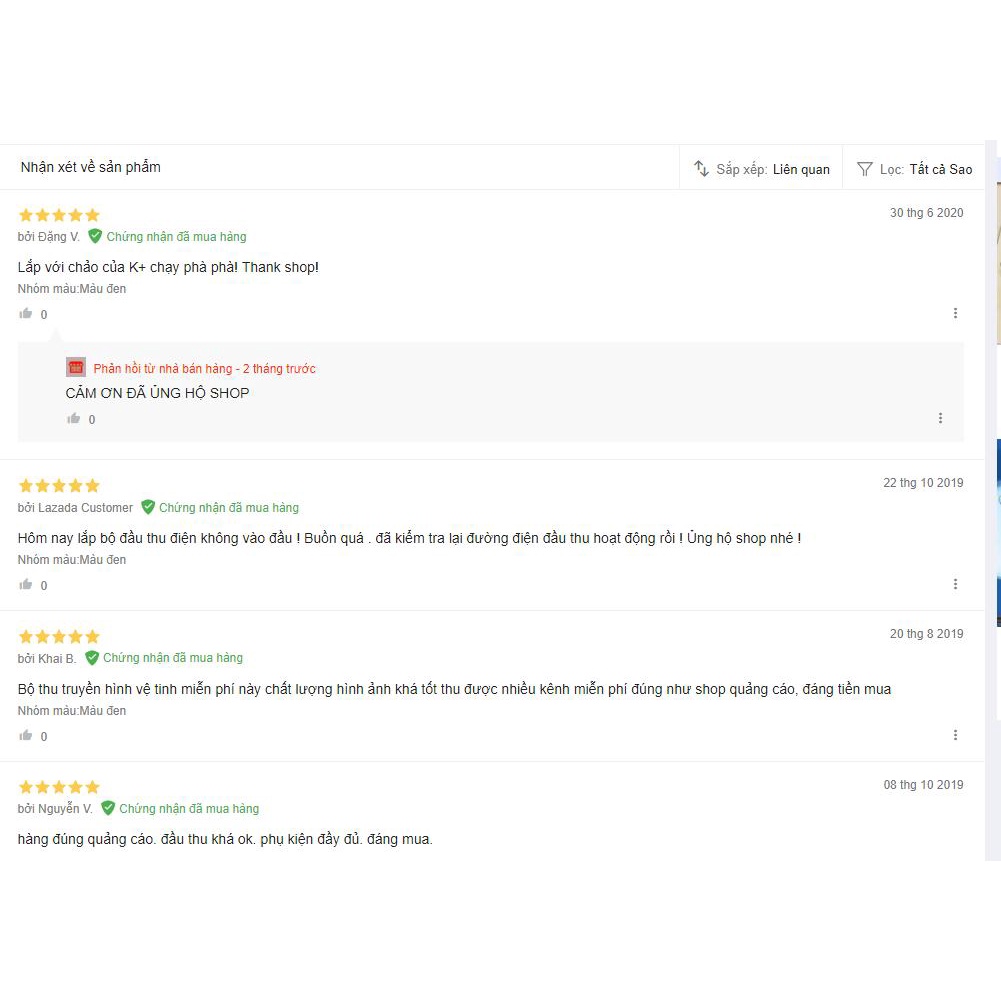Click five-star rating of Nguyễn V. review
The height and width of the screenshot is (1001, 1001).
click(x=59, y=787)
